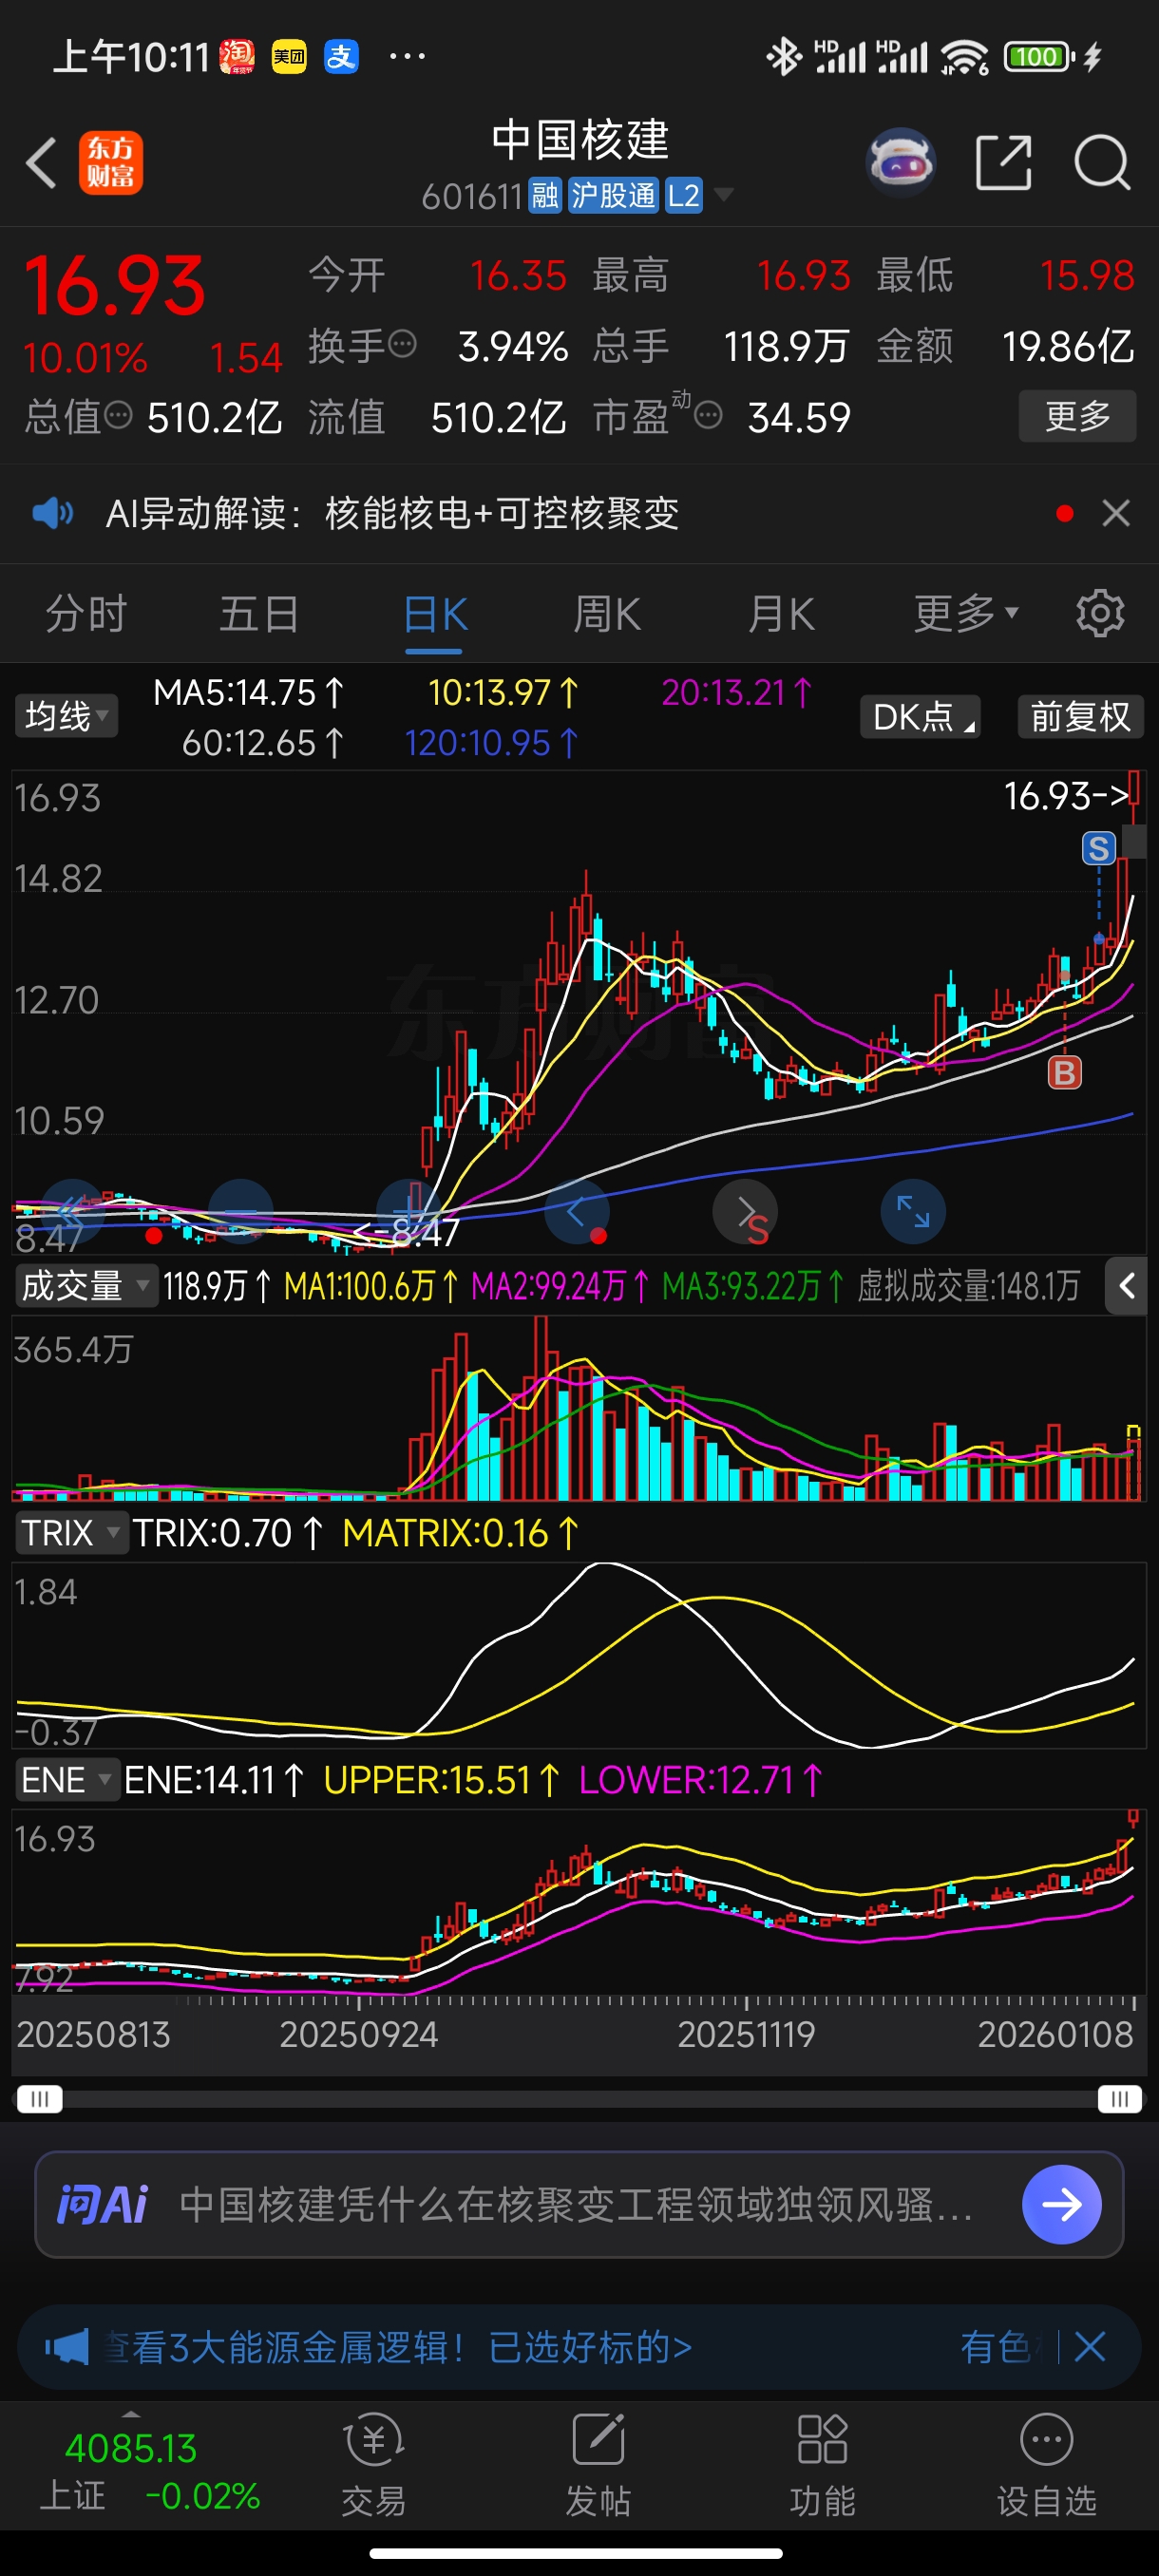Tap the zoom-in plus chart icon
This screenshot has width=1159, height=2576.
point(410,1211)
